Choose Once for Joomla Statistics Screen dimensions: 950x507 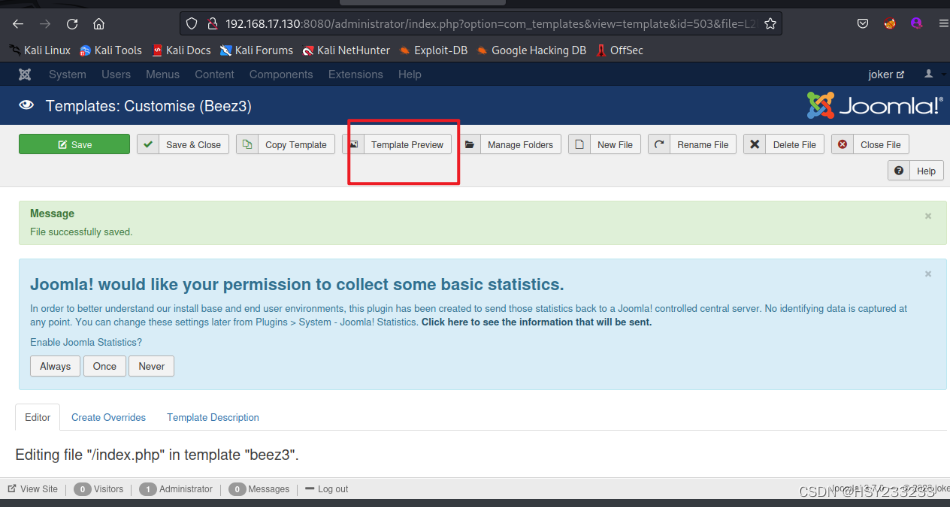point(104,366)
